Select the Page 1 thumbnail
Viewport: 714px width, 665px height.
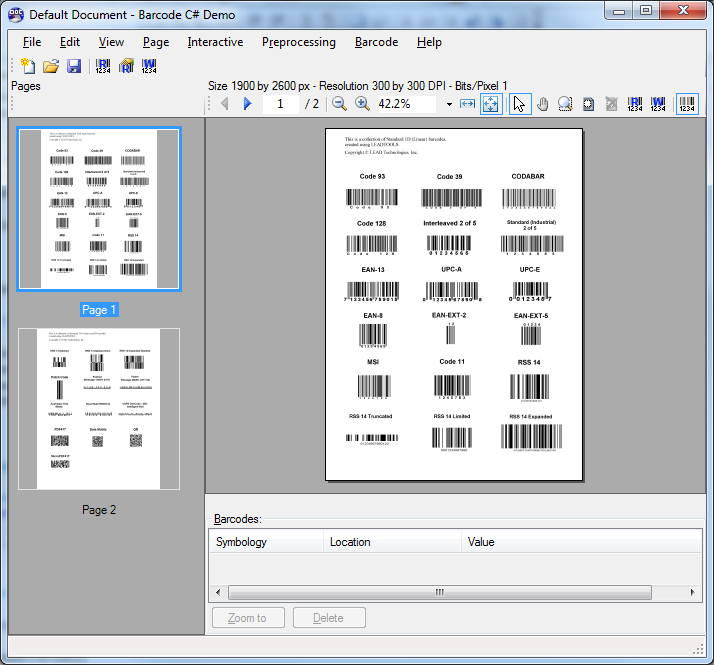[99, 209]
